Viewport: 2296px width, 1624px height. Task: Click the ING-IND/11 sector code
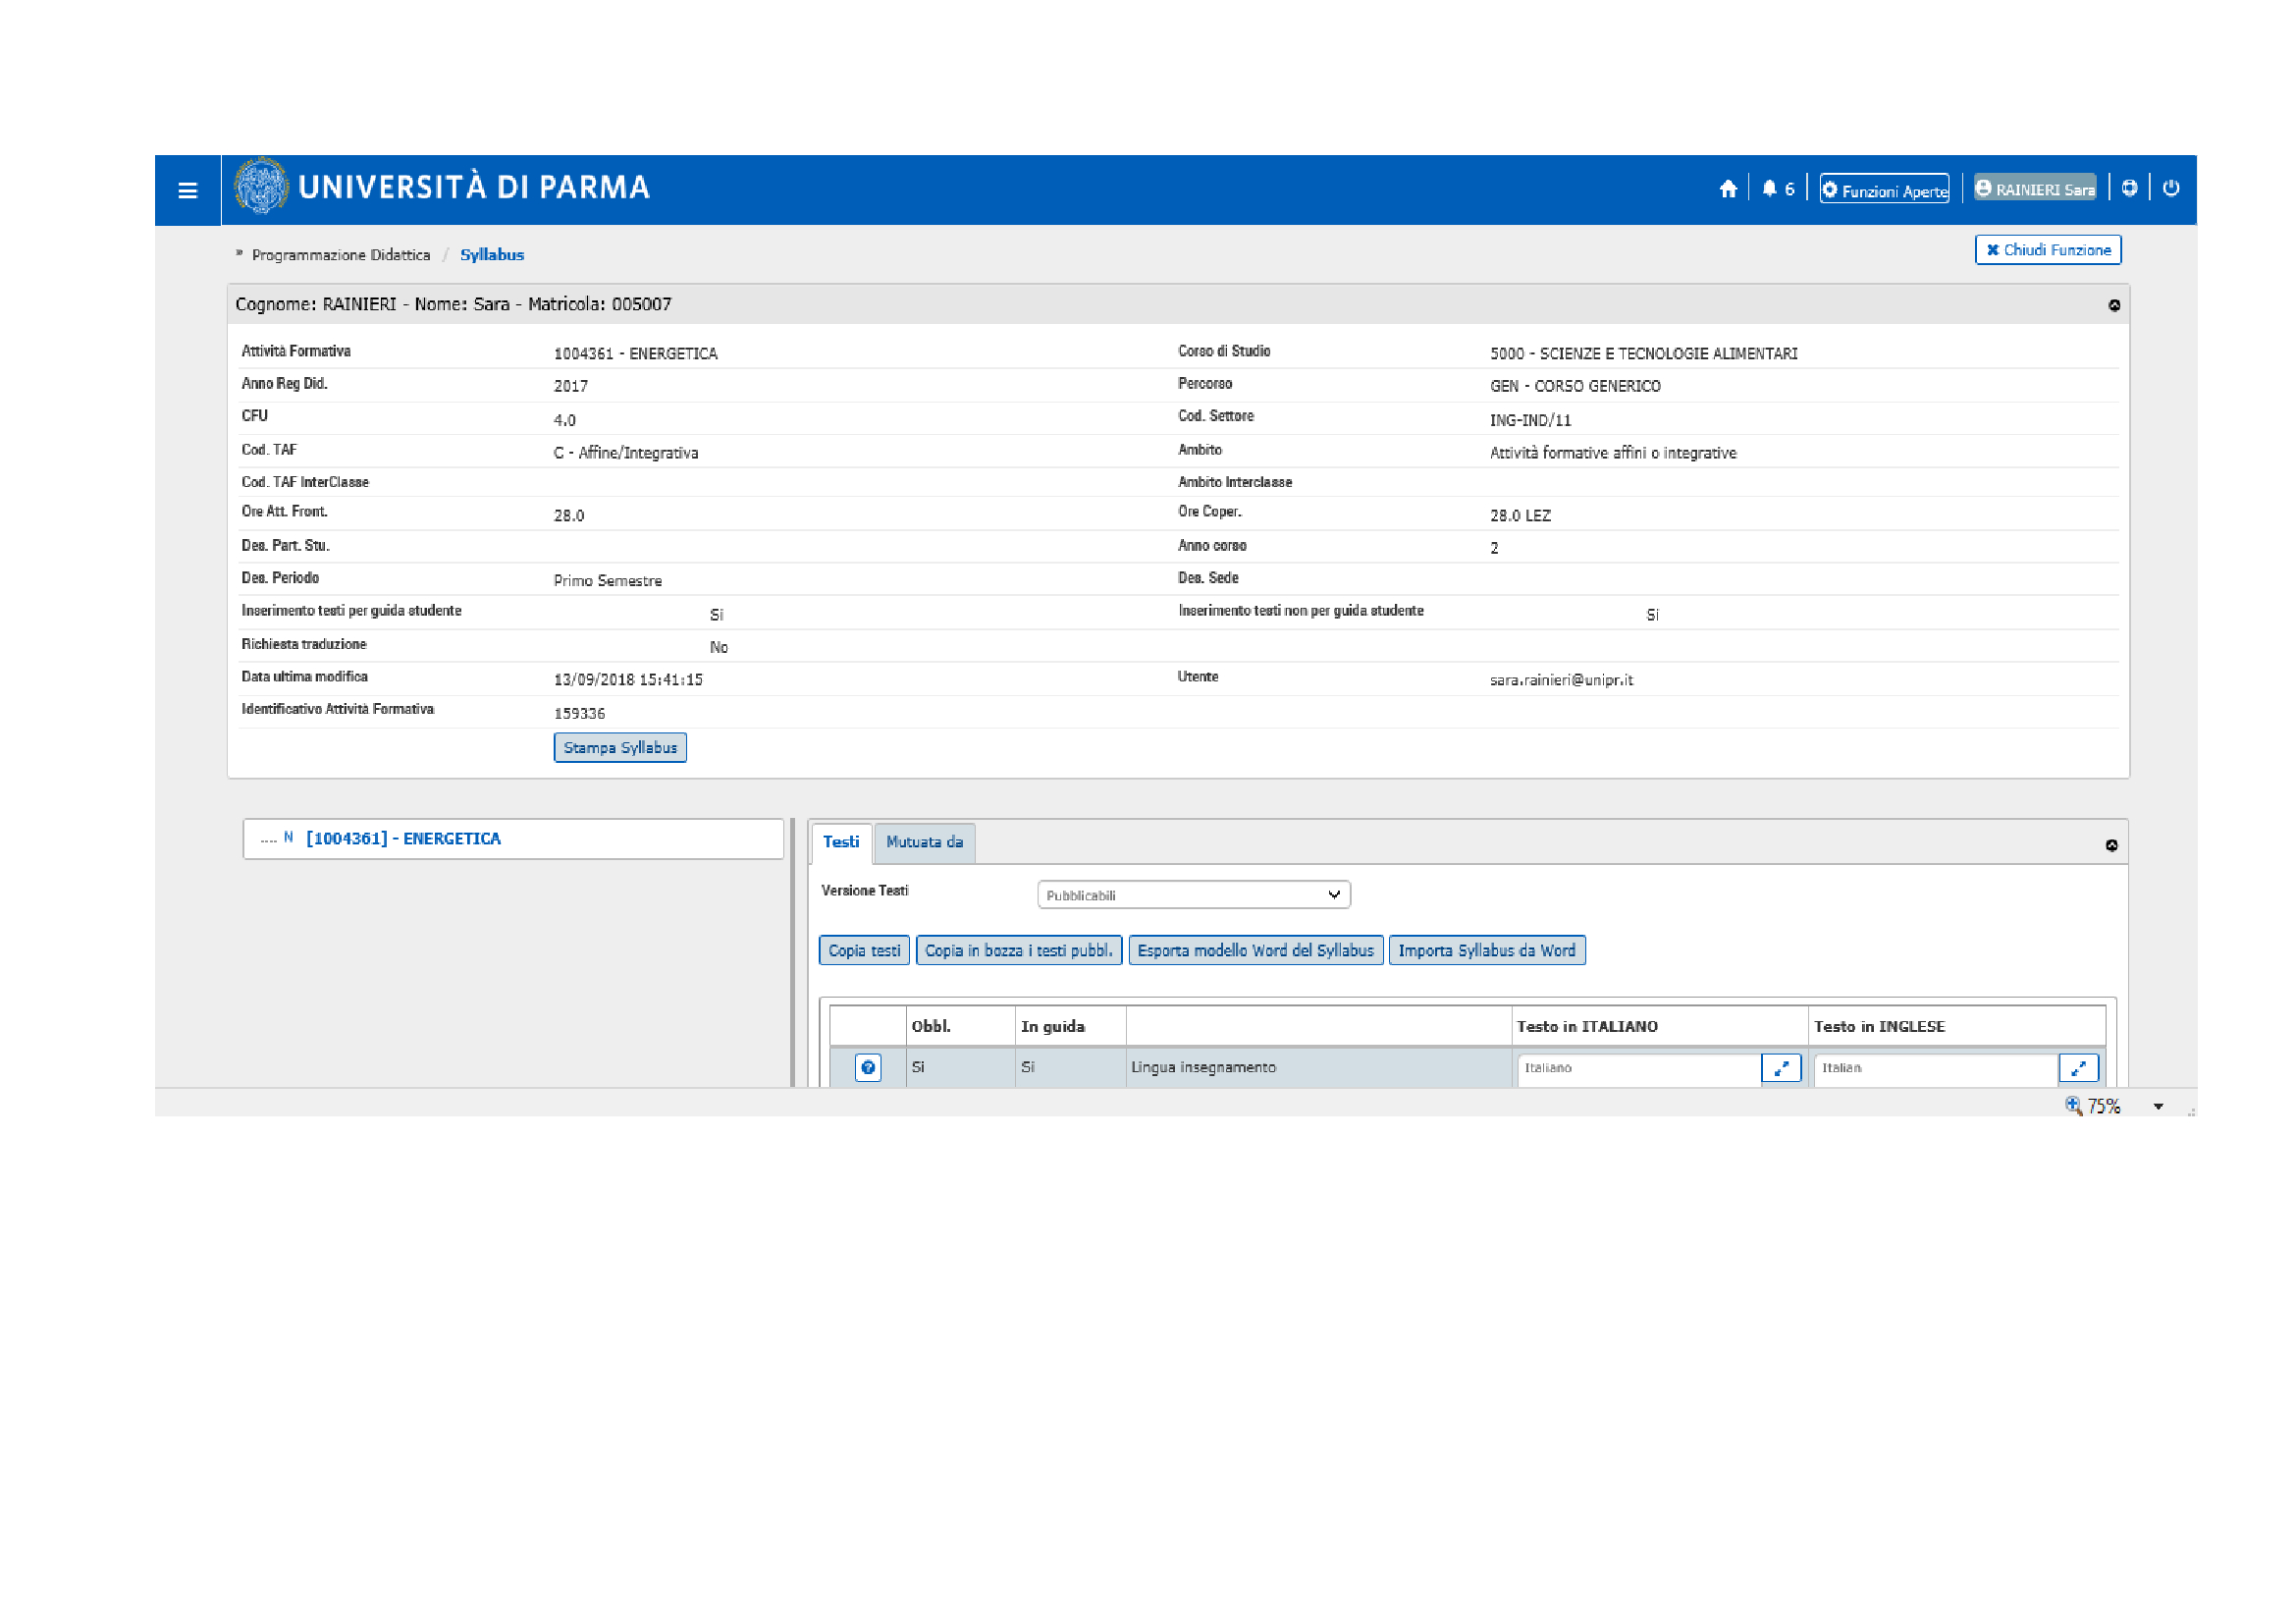coord(1530,421)
